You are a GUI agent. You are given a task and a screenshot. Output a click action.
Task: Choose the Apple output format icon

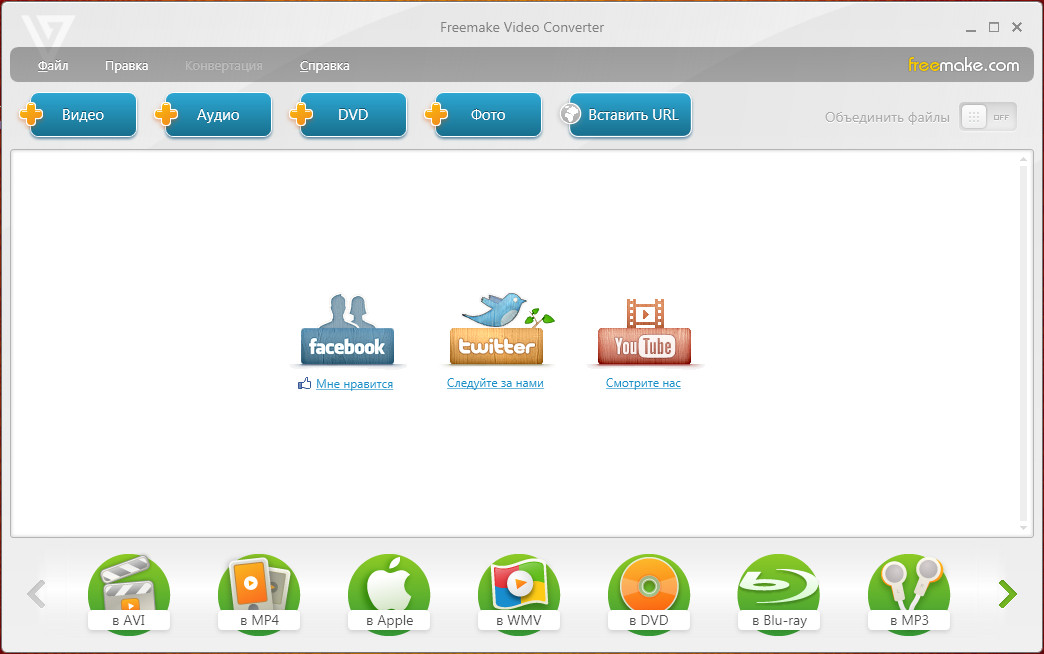click(388, 590)
